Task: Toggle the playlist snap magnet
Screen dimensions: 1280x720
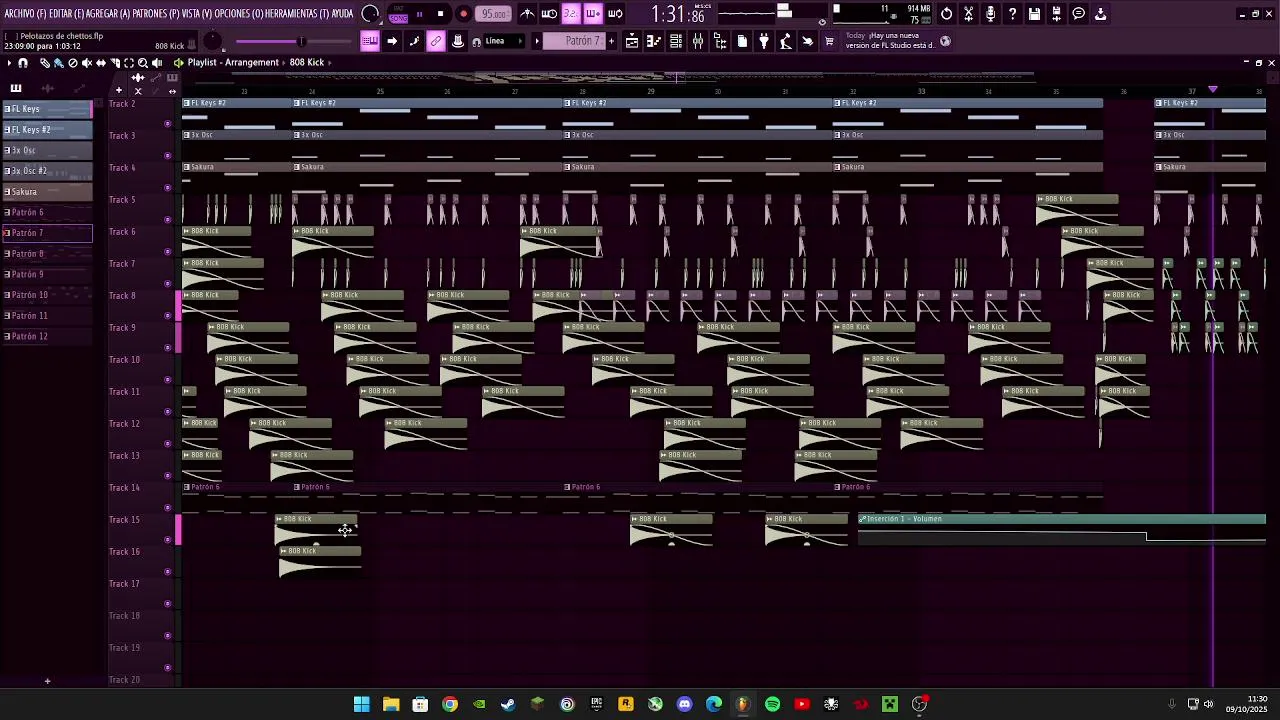Action: [23, 63]
